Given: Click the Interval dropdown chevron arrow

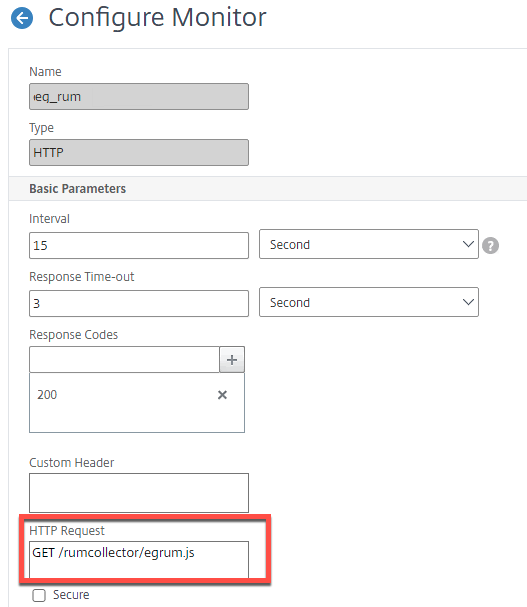Looking at the screenshot, I should (x=468, y=244).
